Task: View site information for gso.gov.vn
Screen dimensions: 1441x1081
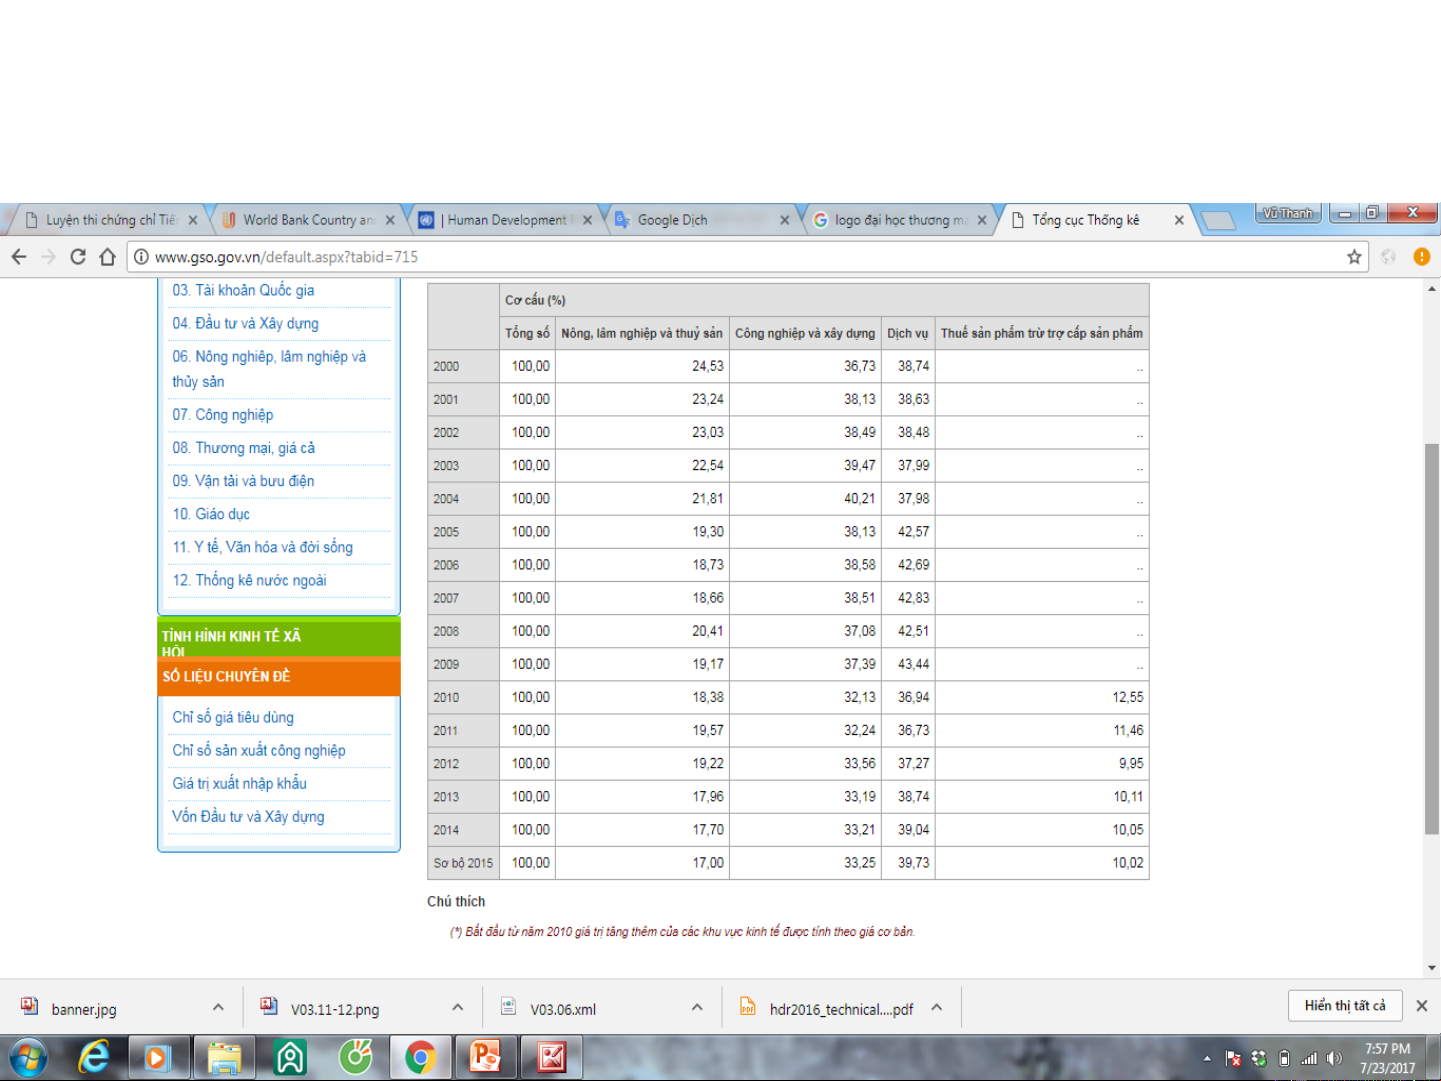Action: 142,257
